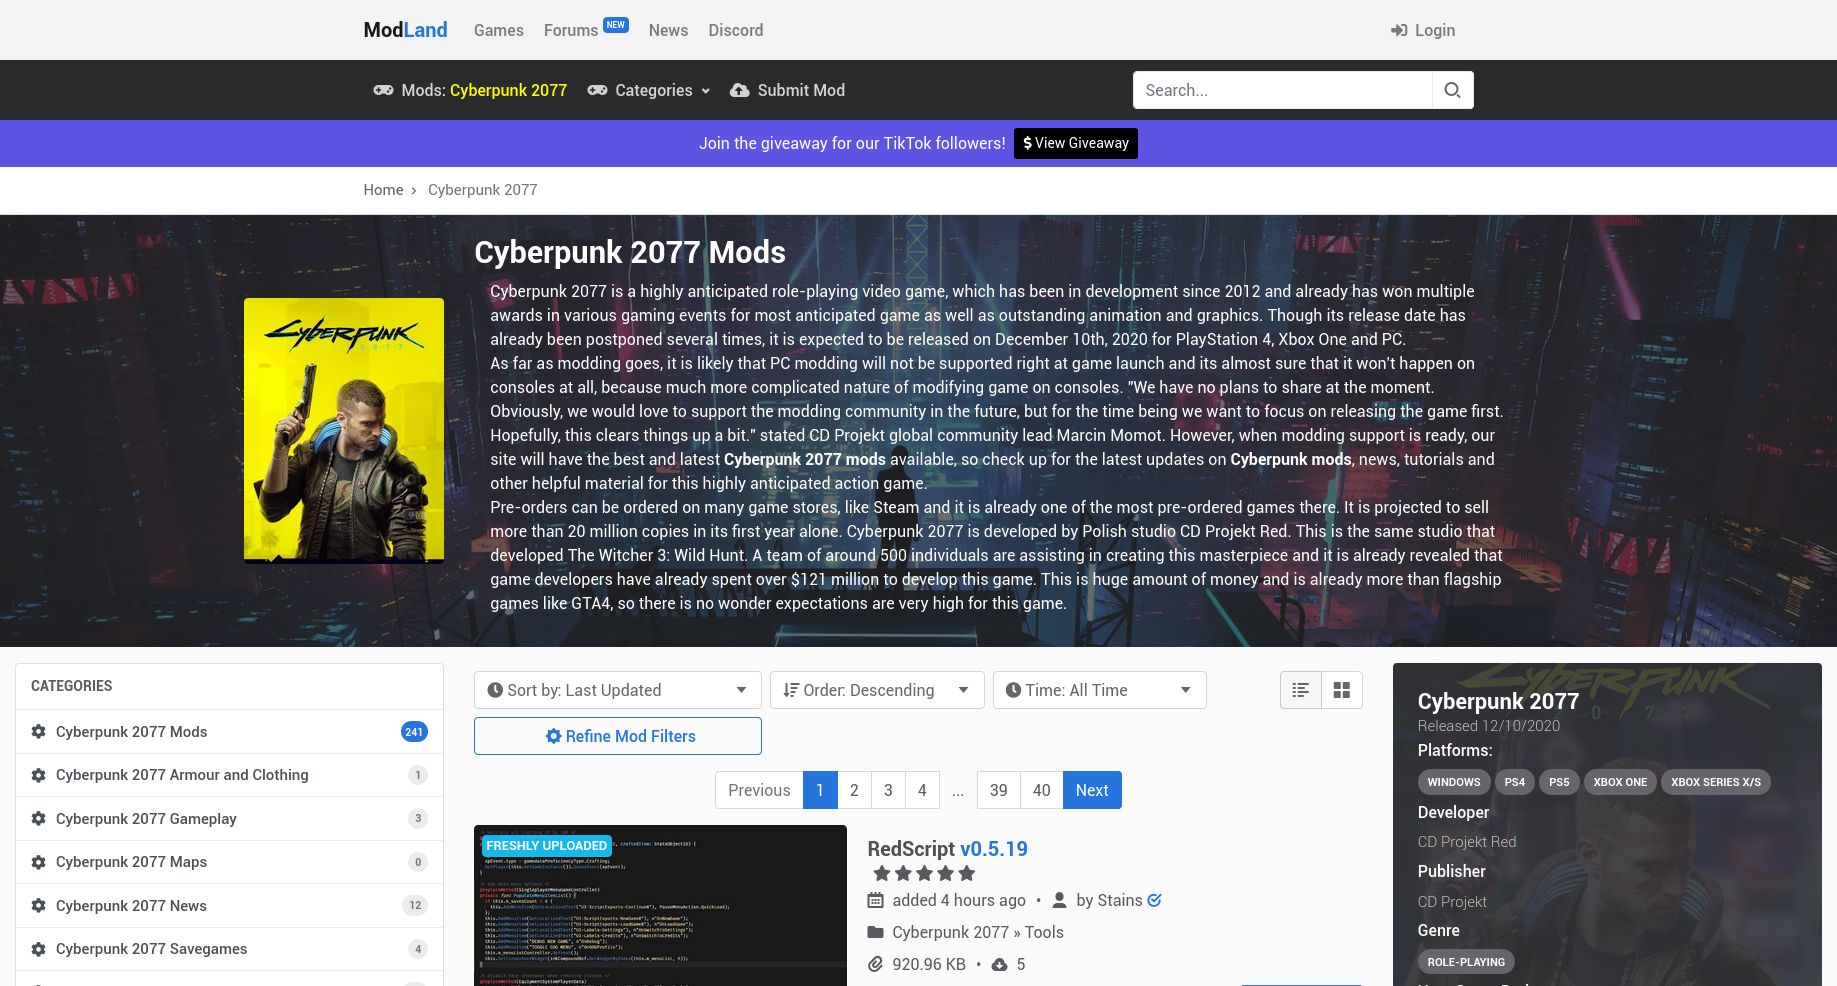
Task: Click the paperclip file size icon
Action: [875, 964]
